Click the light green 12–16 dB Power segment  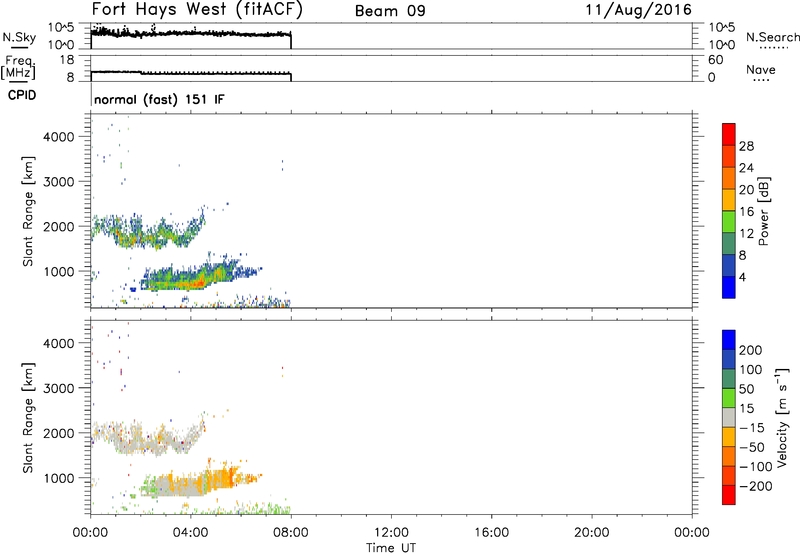pyautogui.click(x=729, y=222)
